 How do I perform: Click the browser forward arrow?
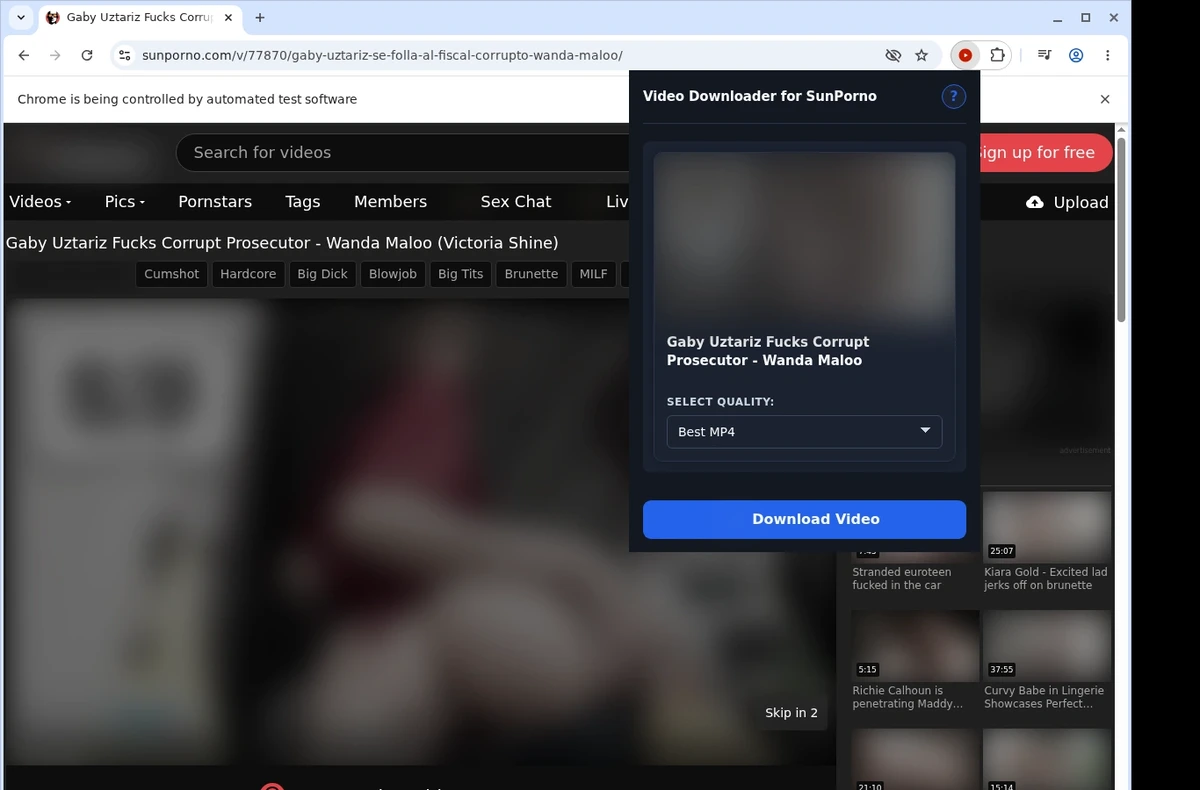(x=55, y=56)
